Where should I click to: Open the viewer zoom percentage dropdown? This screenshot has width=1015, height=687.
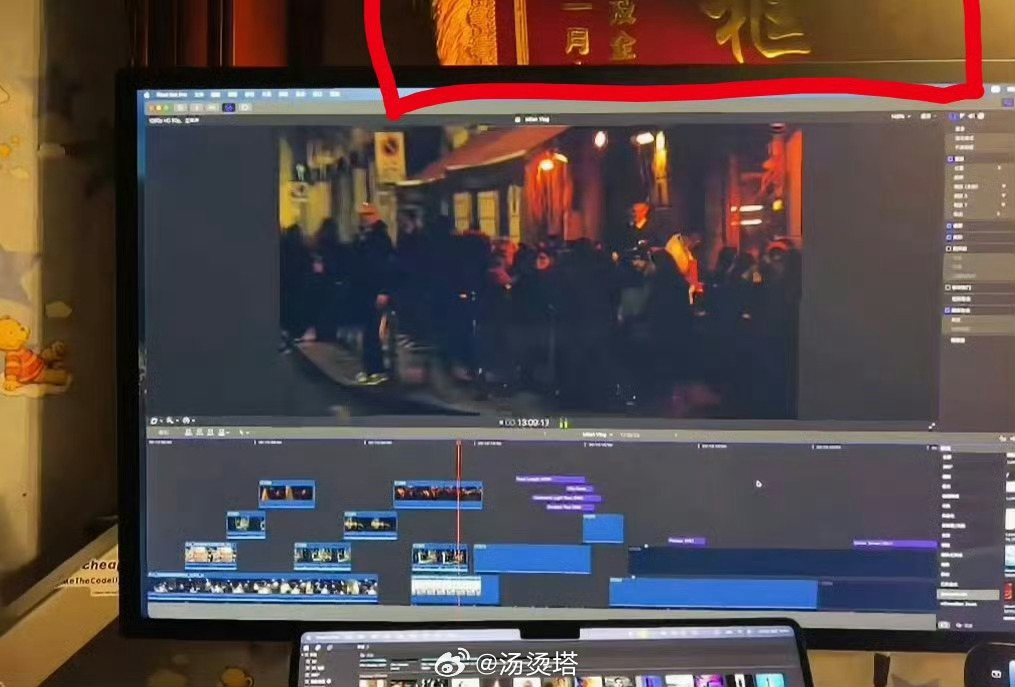click(900, 117)
